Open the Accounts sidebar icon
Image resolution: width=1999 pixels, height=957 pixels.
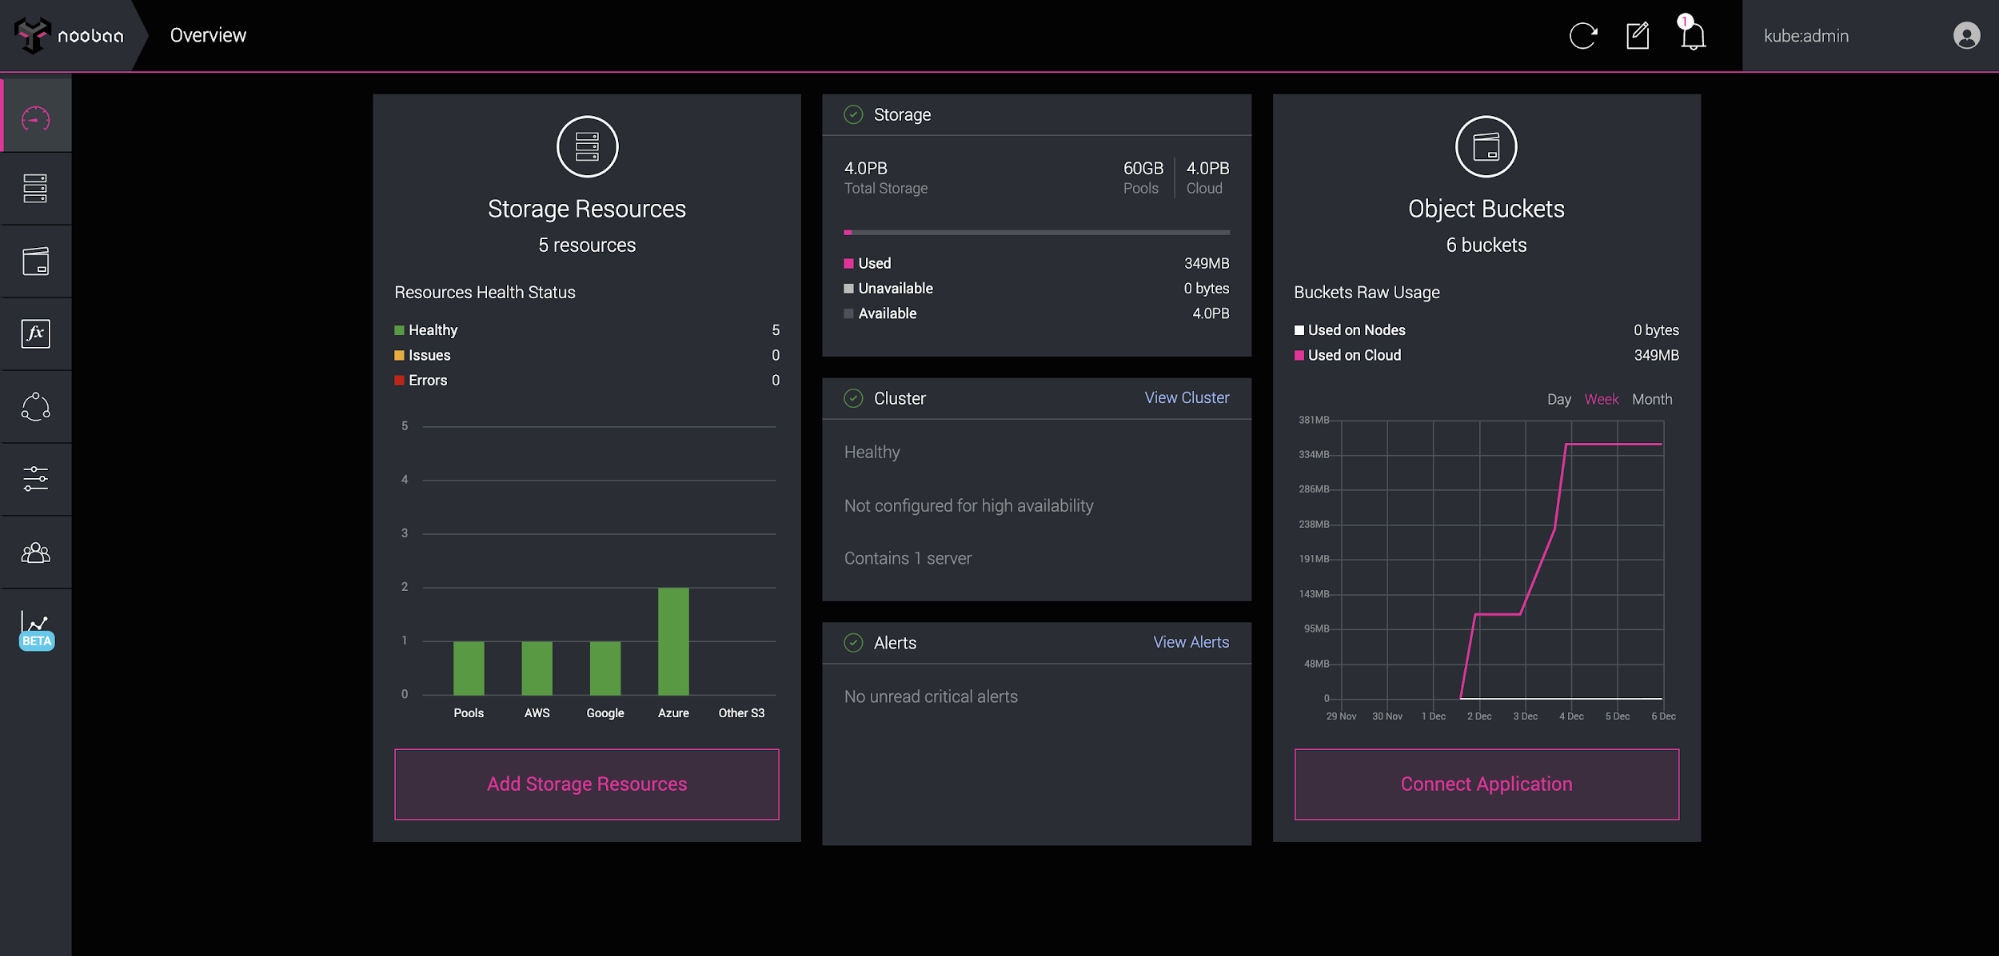[x=36, y=553]
